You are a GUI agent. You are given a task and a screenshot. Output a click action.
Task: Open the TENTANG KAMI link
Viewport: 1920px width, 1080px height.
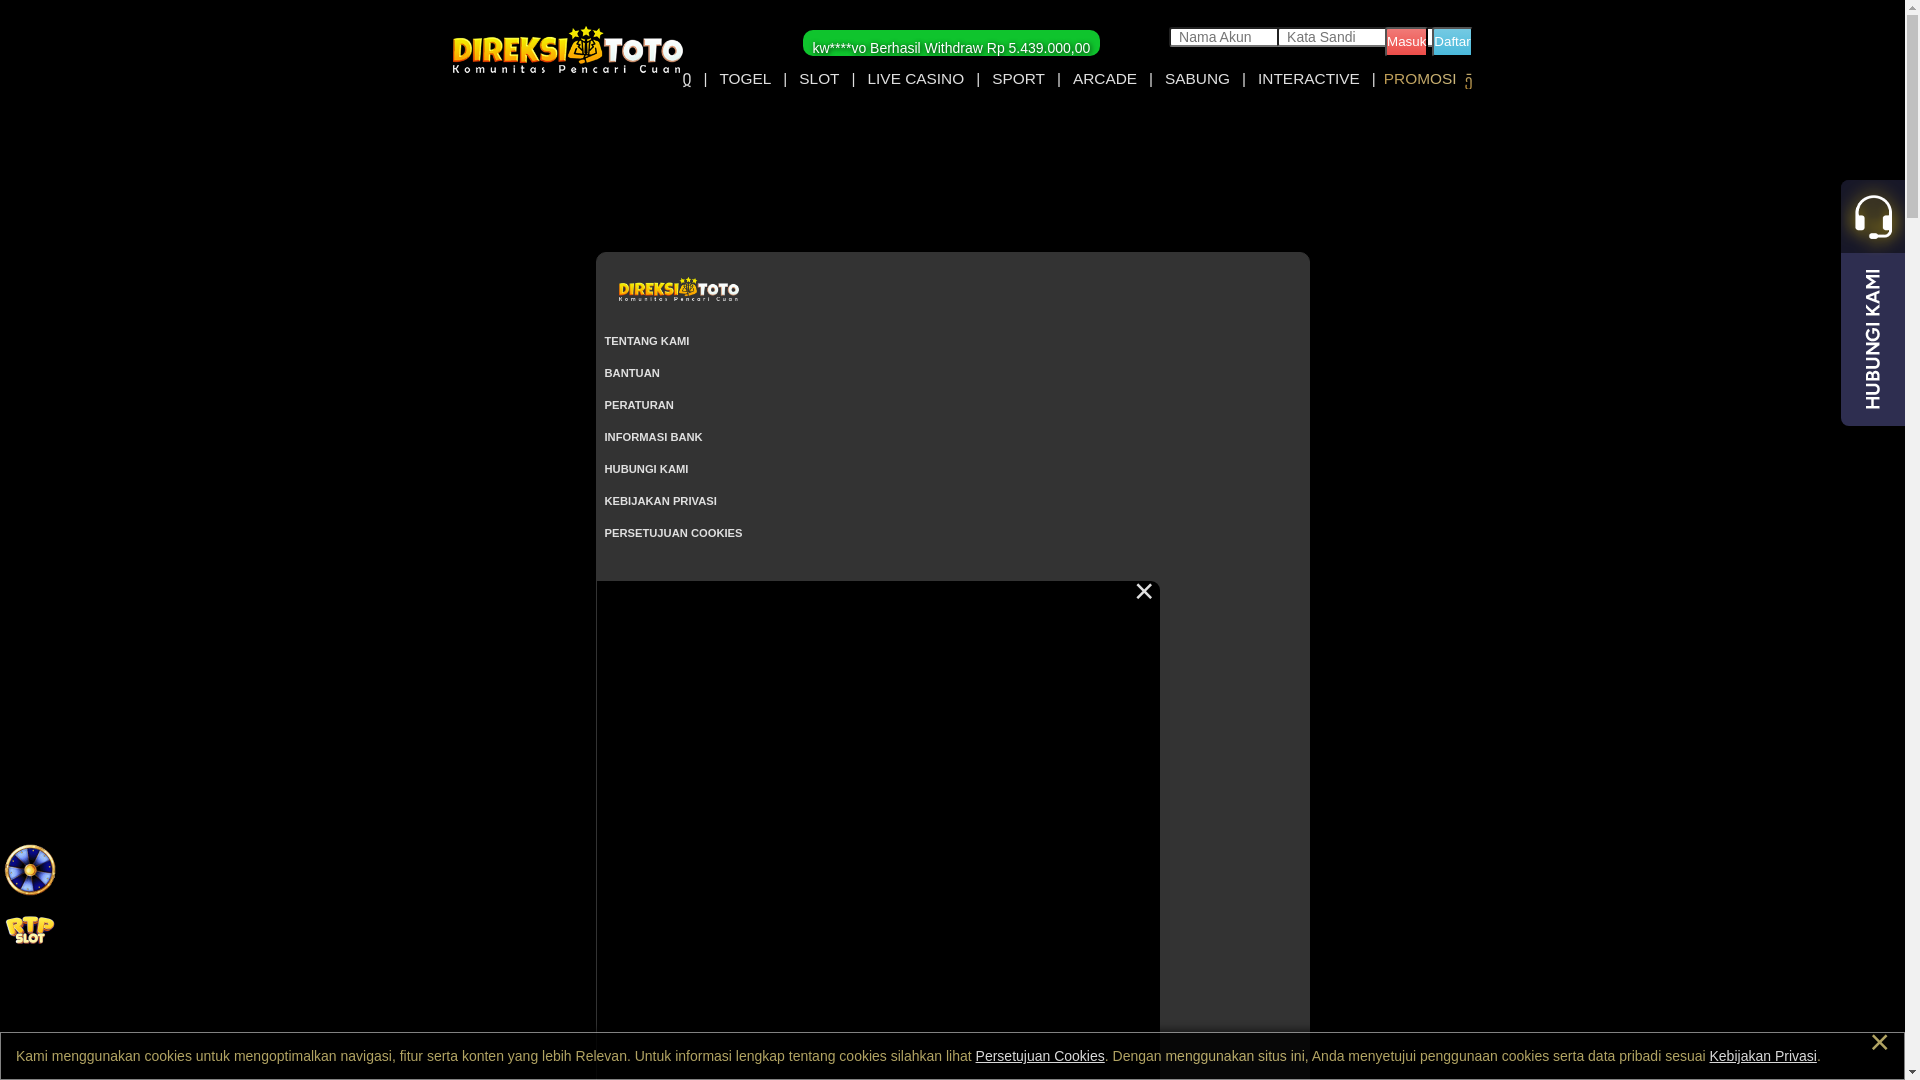coord(647,341)
